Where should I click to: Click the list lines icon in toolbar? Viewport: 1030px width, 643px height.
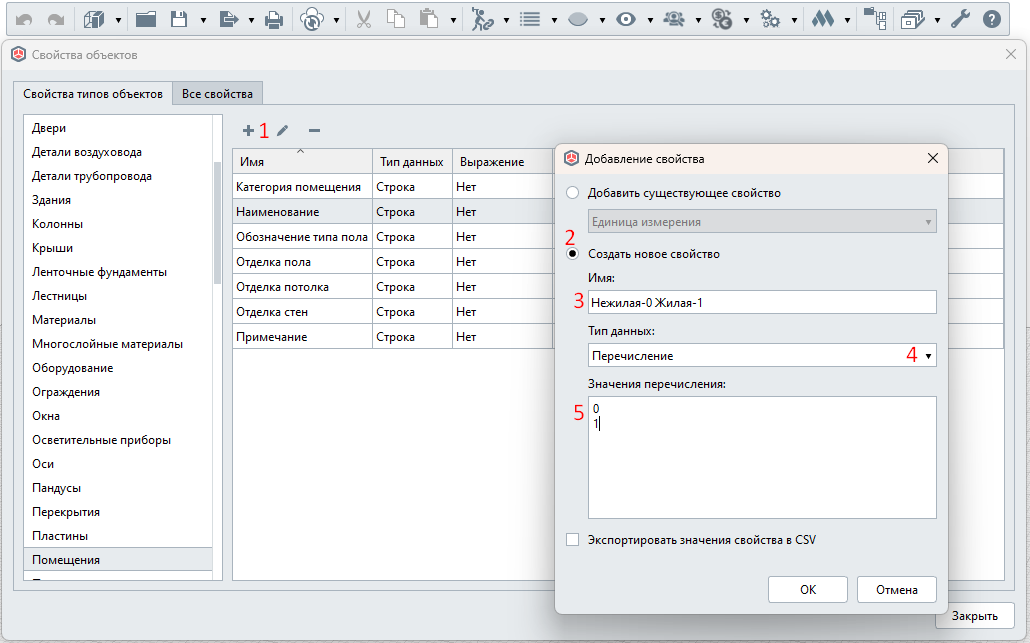(530, 20)
